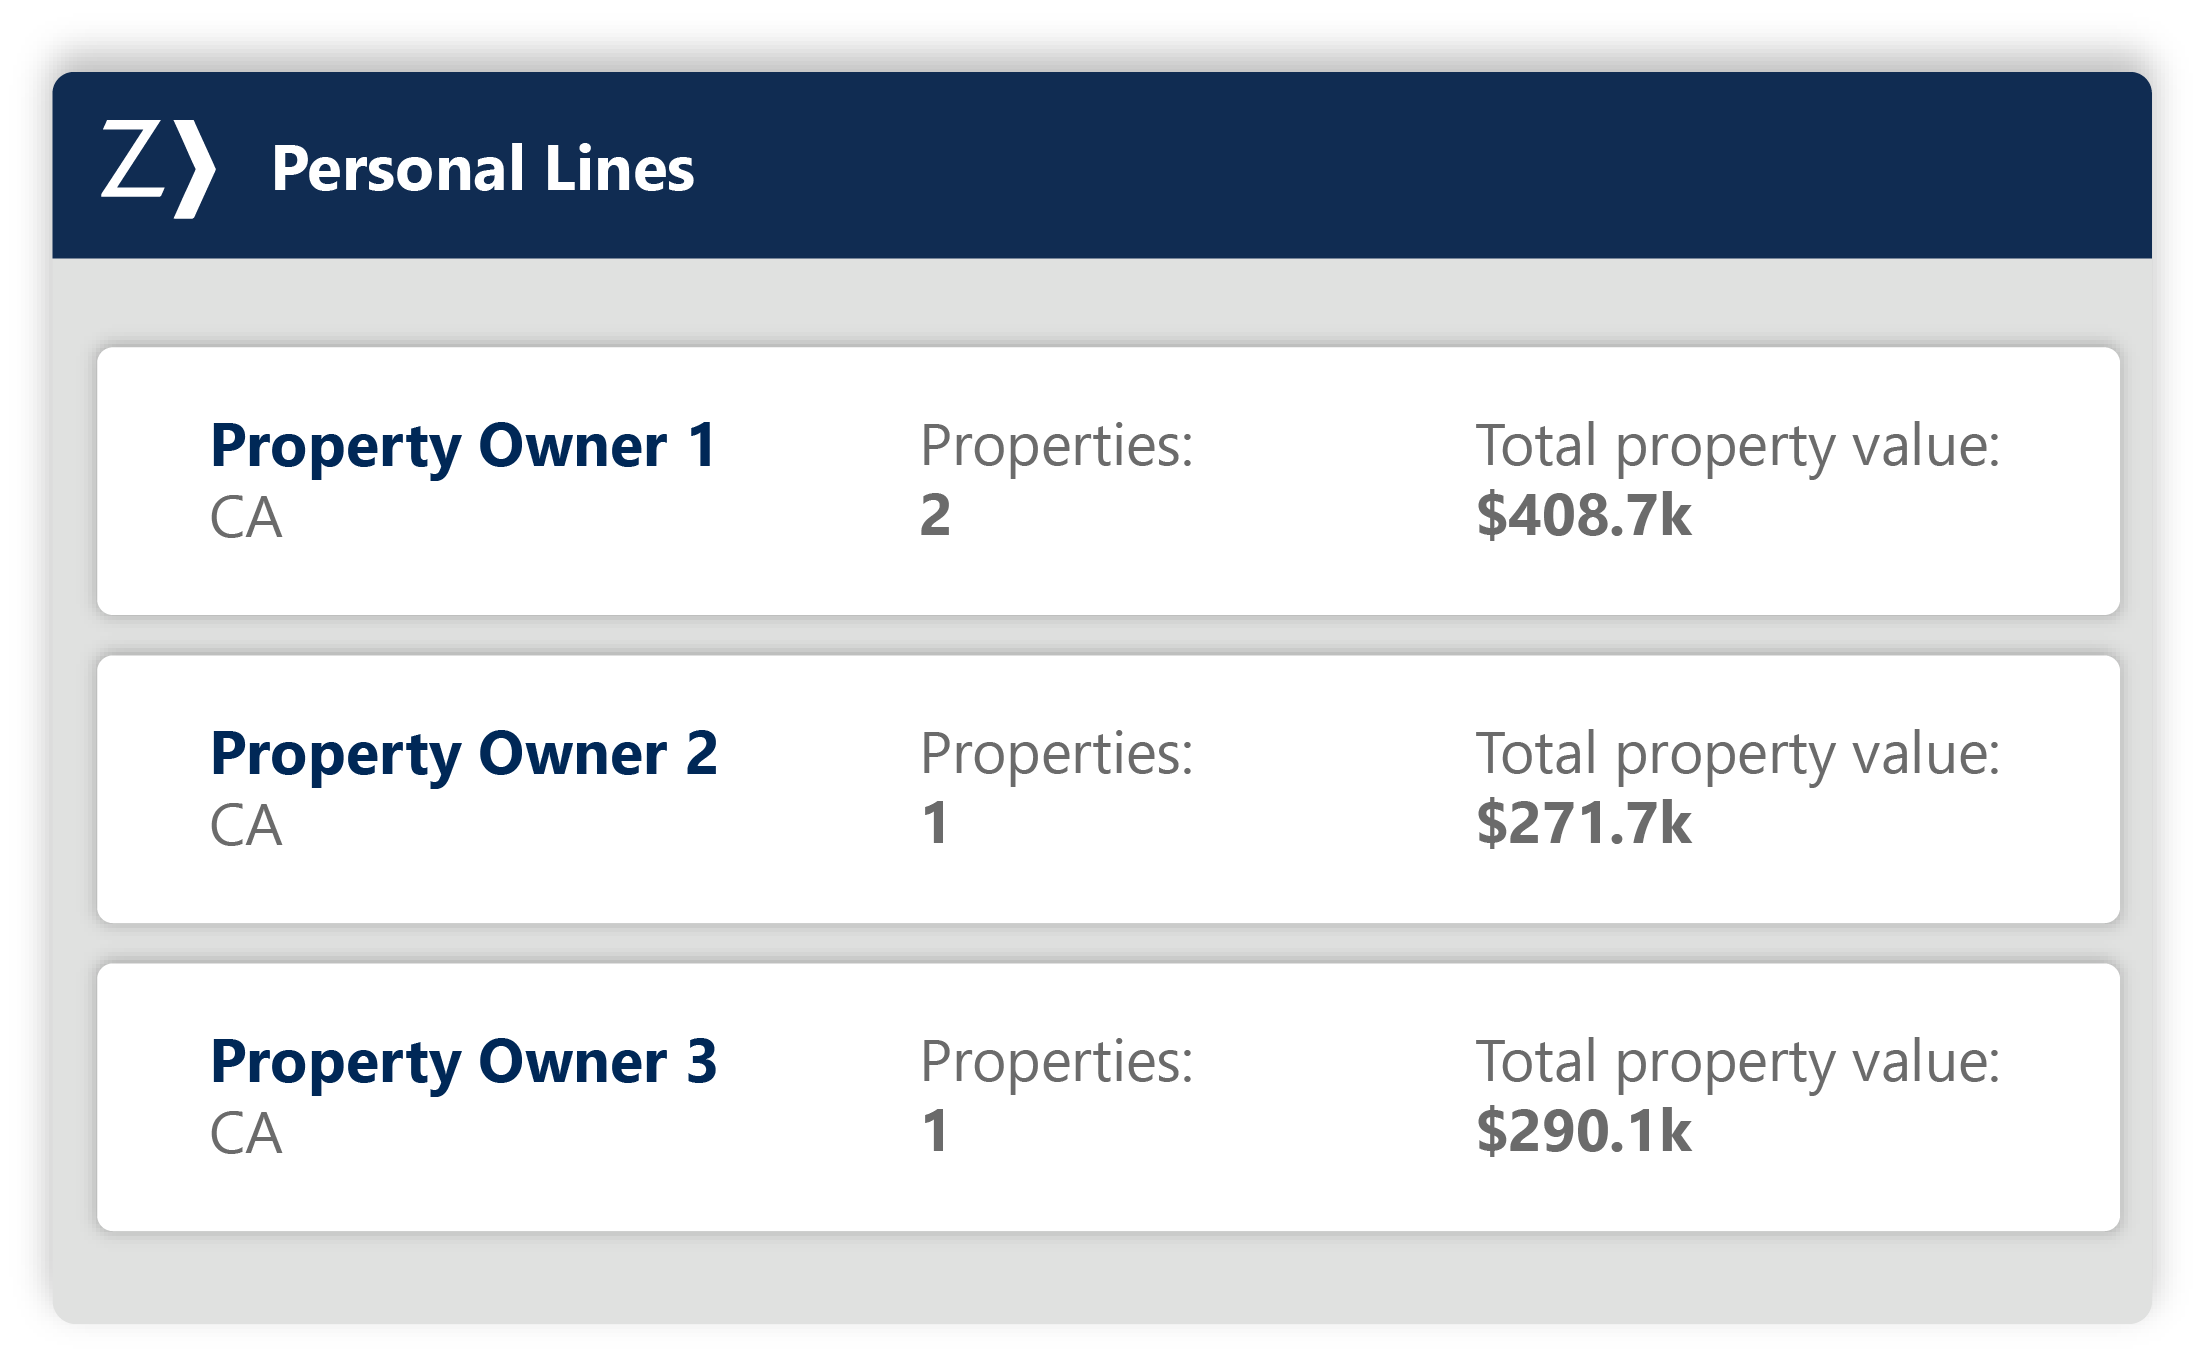Click Property Owner 3's CA state label
2205x1361 pixels.
(x=246, y=1134)
